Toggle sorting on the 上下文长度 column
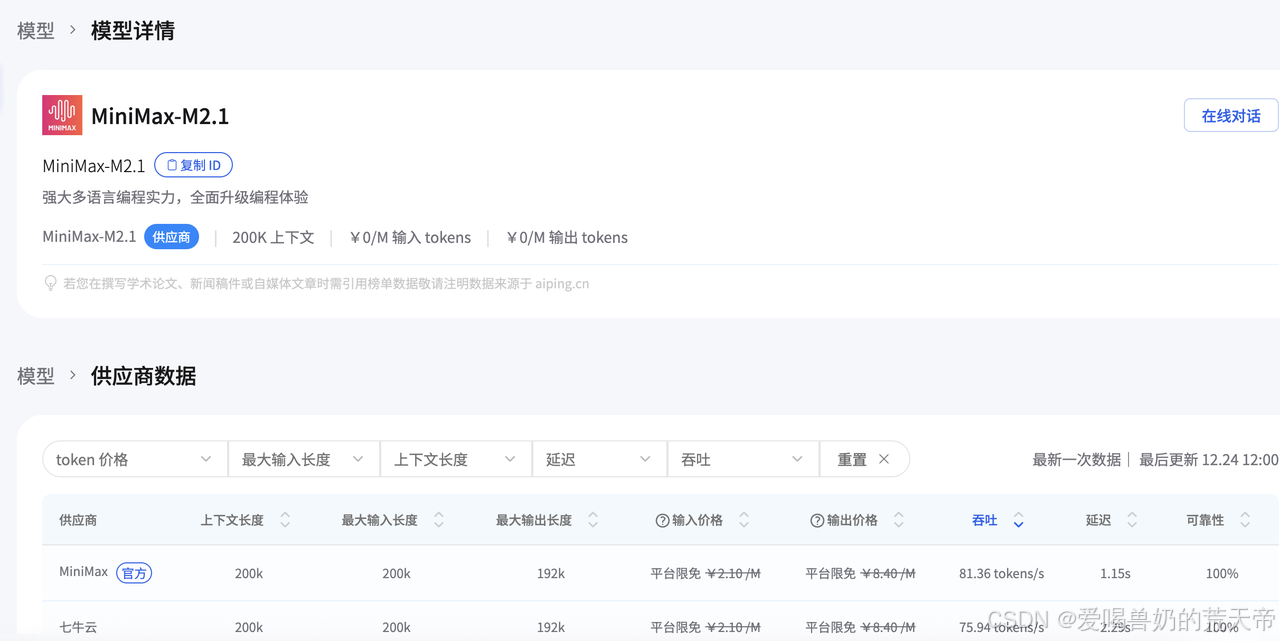 (x=284, y=519)
